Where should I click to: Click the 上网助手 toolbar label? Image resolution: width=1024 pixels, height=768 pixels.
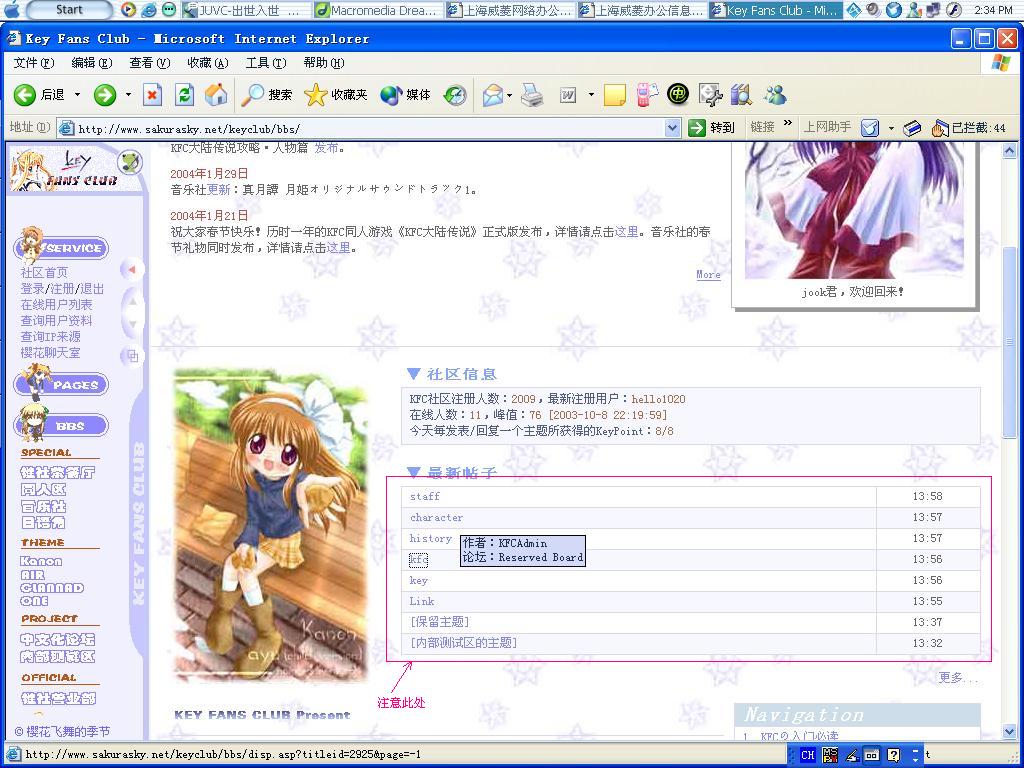tap(827, 127)
